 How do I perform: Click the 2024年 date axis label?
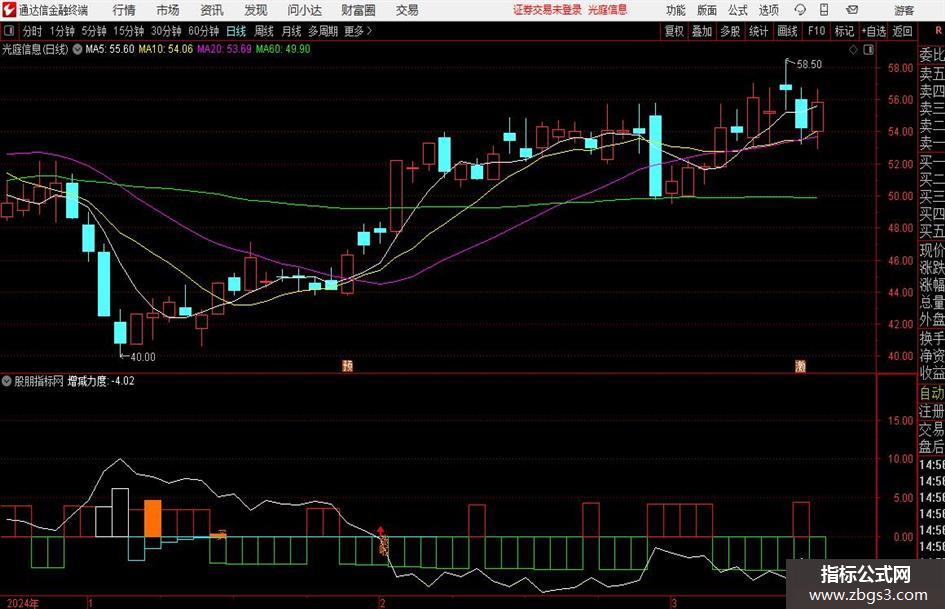tap(23, 603)
